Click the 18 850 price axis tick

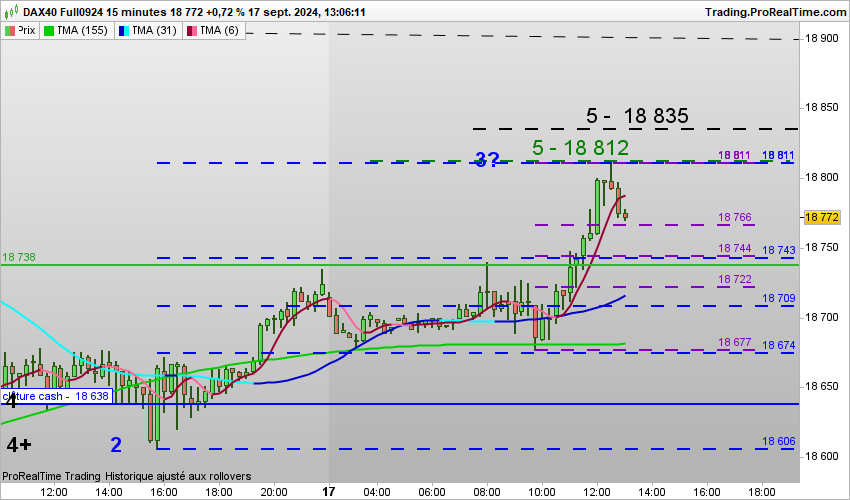coord(822,108)
